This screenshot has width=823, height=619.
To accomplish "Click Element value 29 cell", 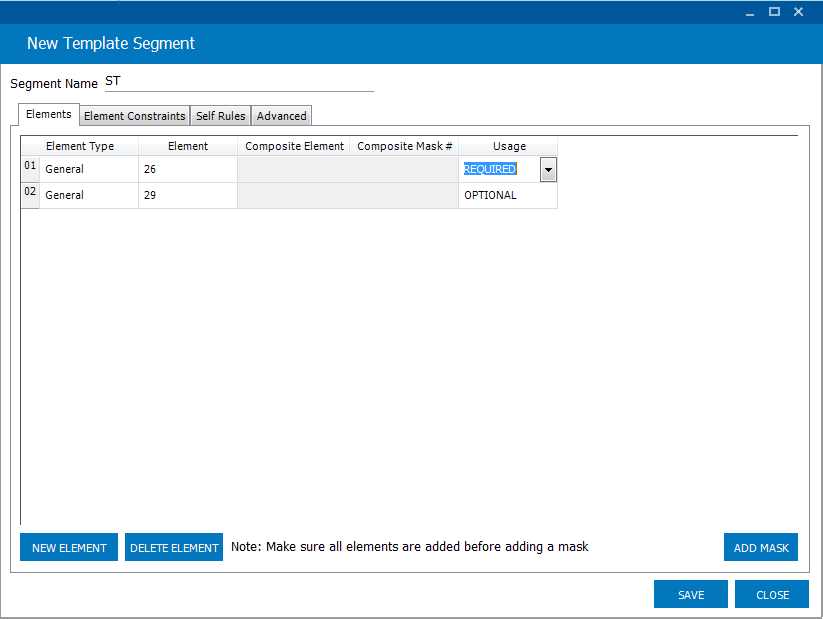I will click(188, 195).
